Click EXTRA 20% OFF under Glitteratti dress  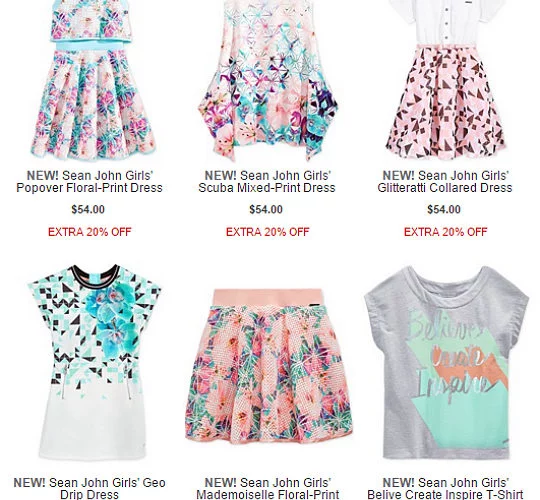pos(446,232)
